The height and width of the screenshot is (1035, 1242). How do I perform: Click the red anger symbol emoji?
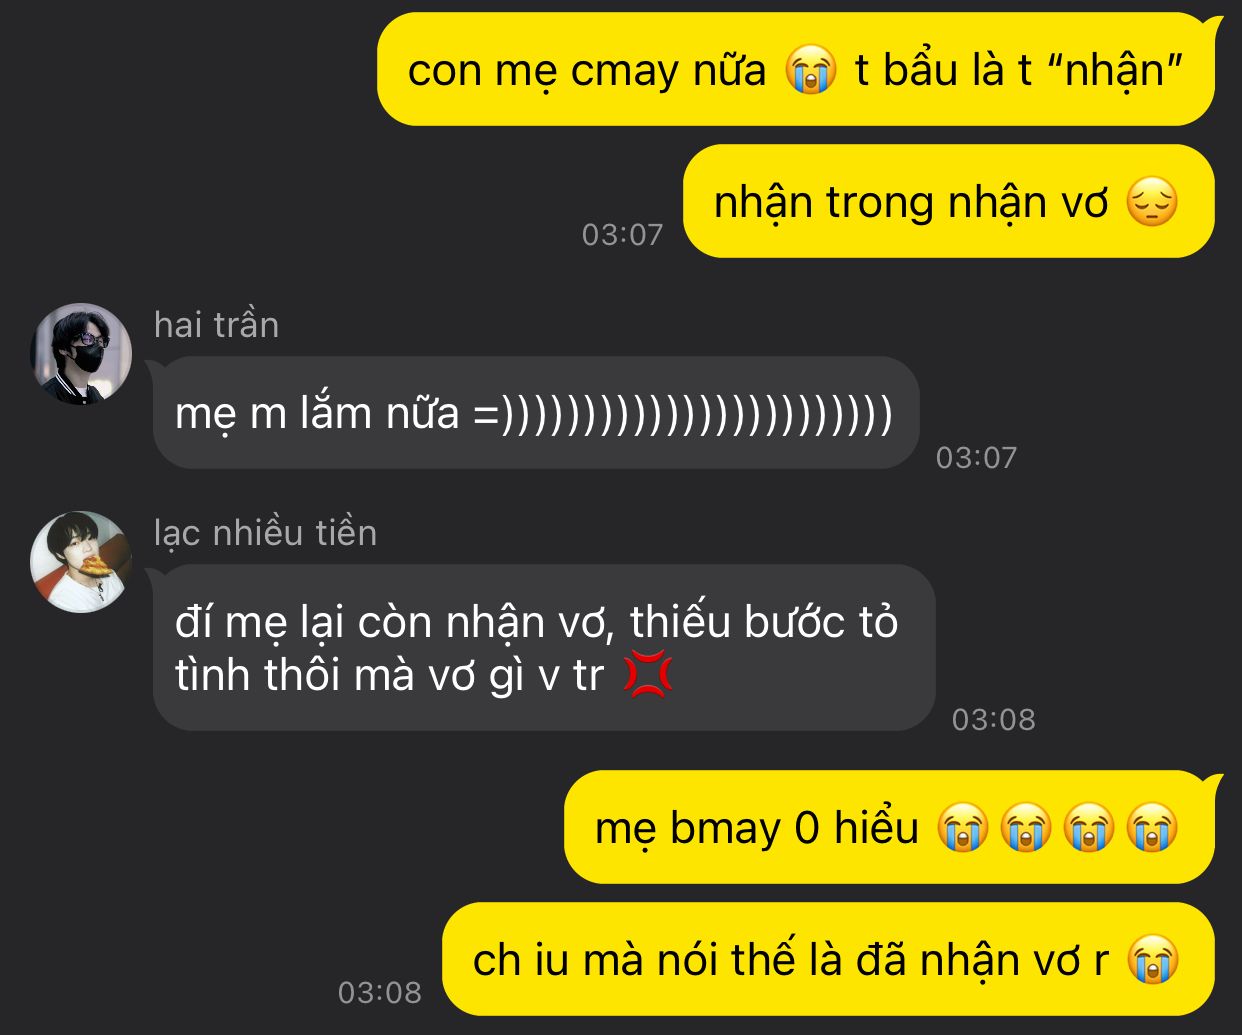(648, 675)
